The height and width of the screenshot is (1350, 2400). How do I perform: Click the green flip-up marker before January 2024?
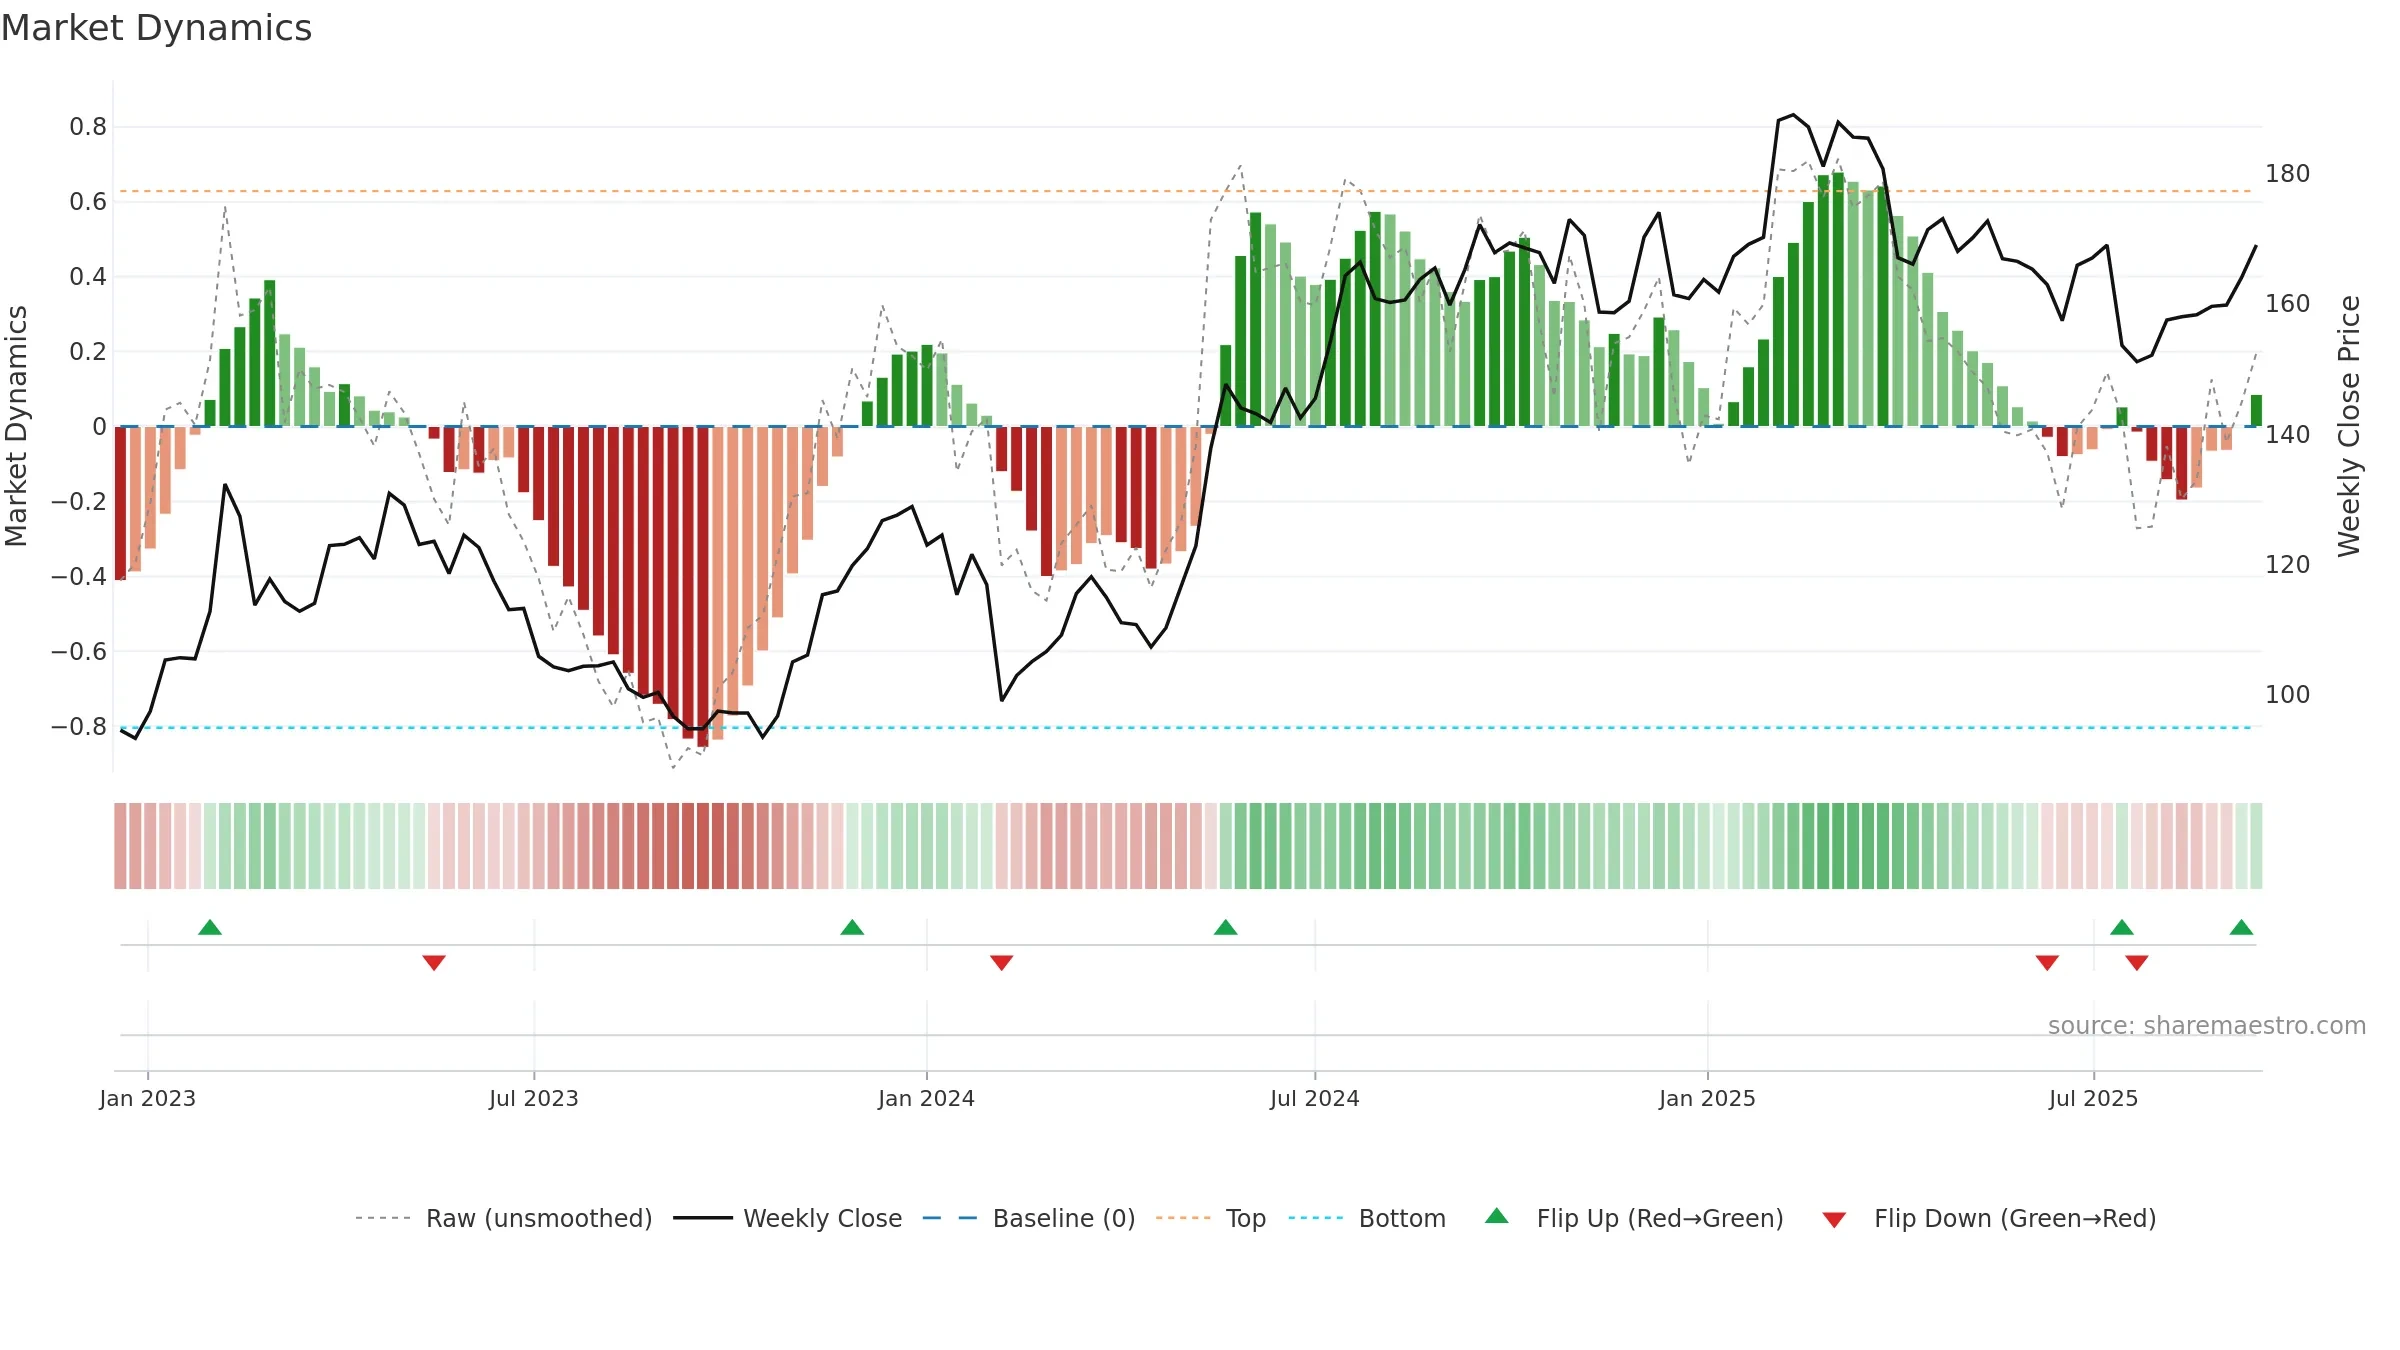pos(852,928)
